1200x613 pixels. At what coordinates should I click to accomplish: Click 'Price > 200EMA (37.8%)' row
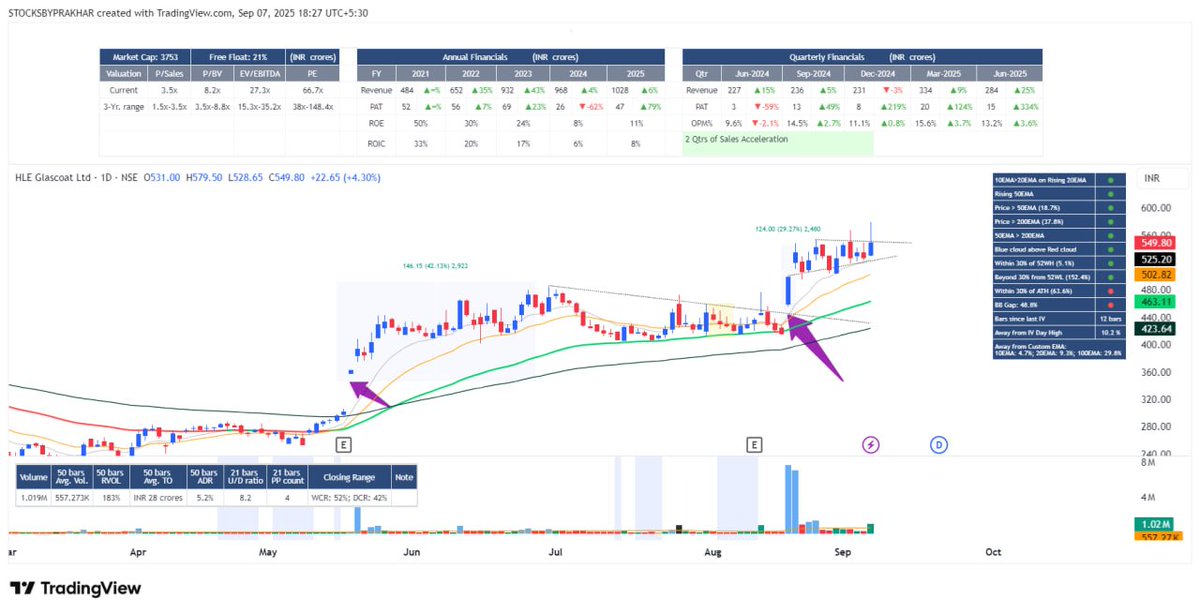point(1061,220)
